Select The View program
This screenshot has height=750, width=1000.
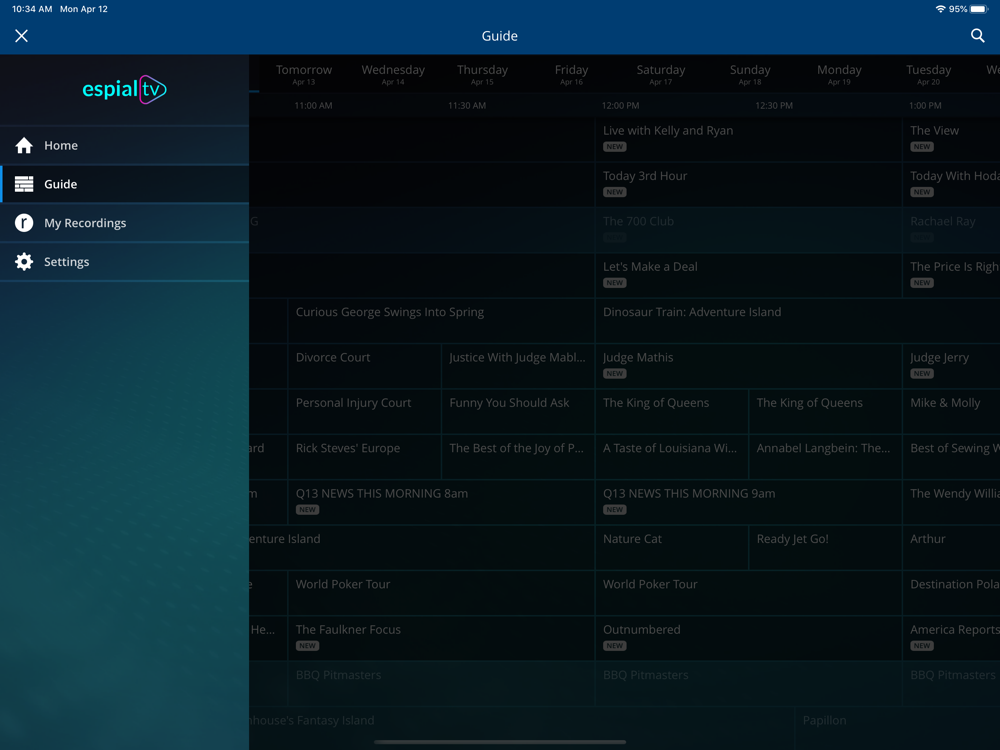952,139
